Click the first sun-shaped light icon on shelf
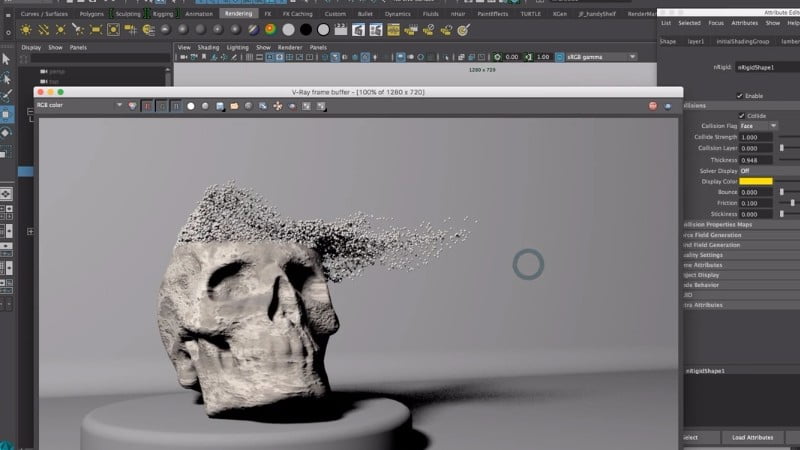This screenshot has height=450, width=800. click(26, 30)
